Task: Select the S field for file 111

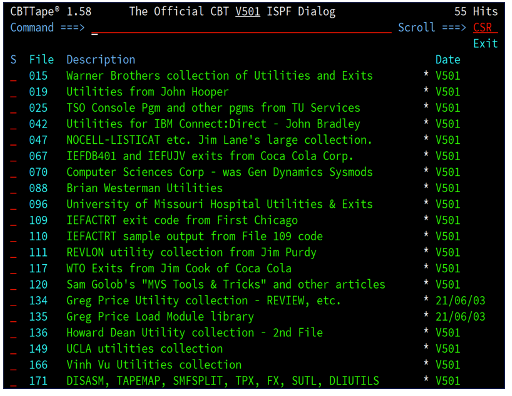Action: [x=13, y=252]
